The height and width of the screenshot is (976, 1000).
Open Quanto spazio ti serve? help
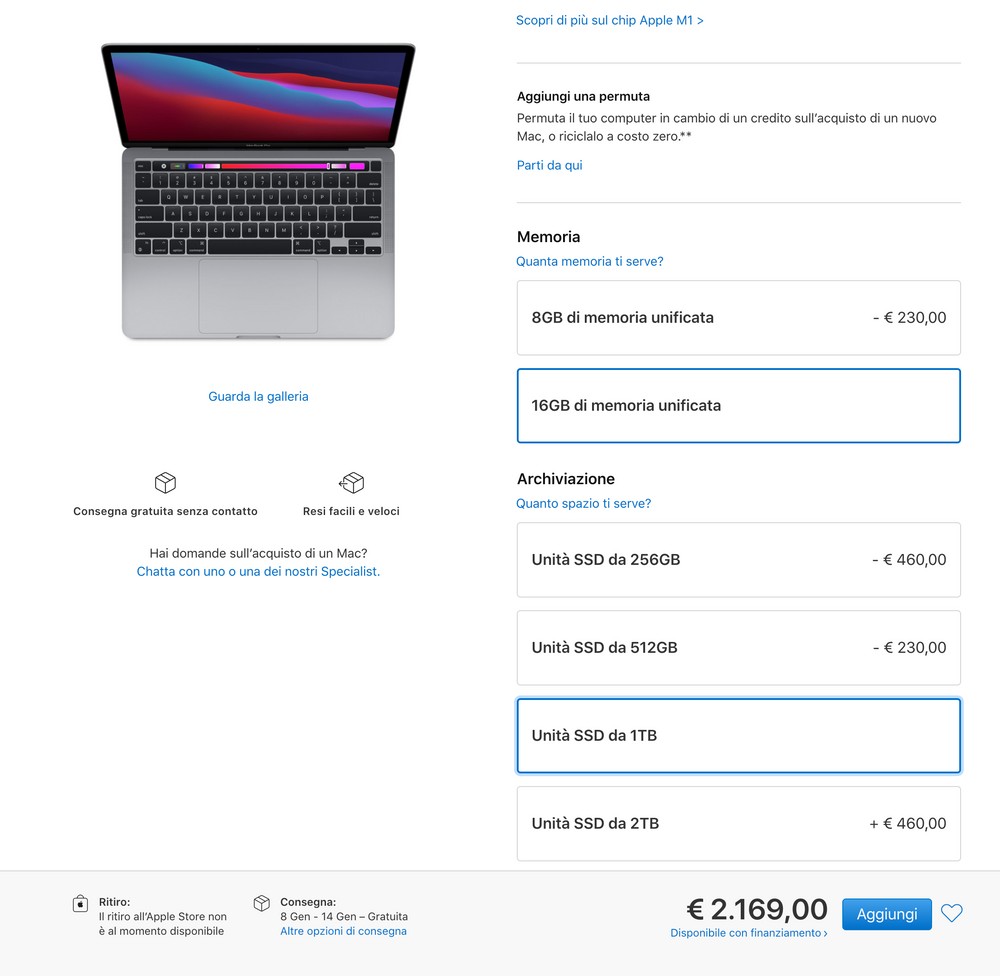coord(584,503)
